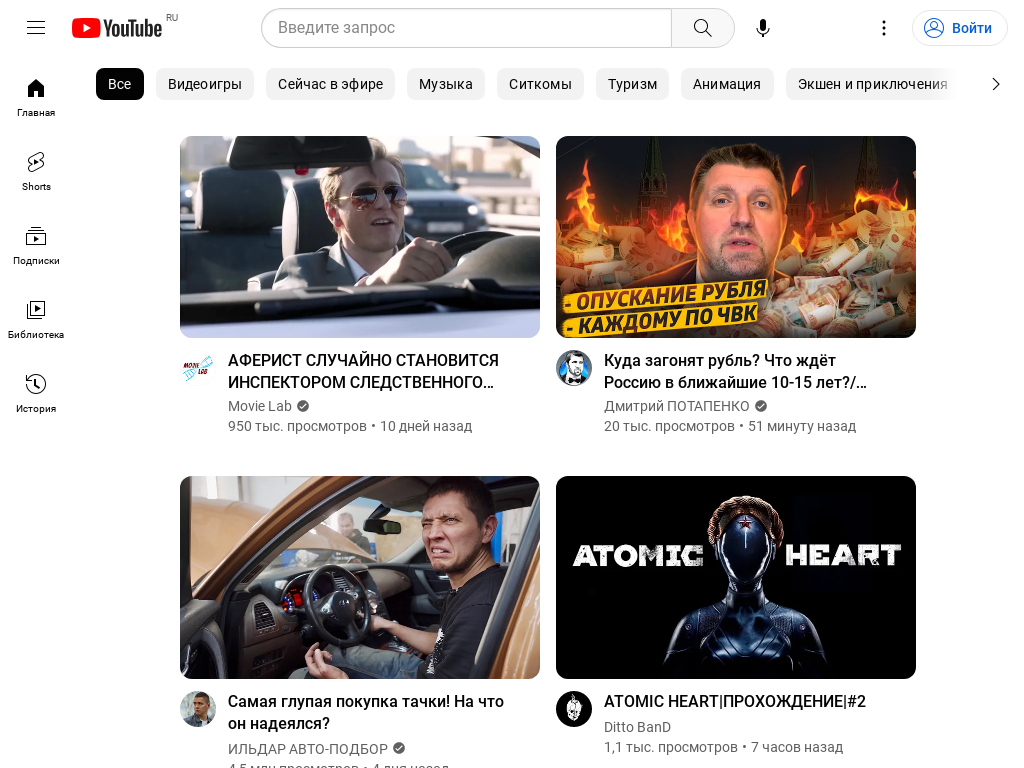
Task: Visit the Movie Lab channel name
Action: pyautogui.click(x=259, y=406)
